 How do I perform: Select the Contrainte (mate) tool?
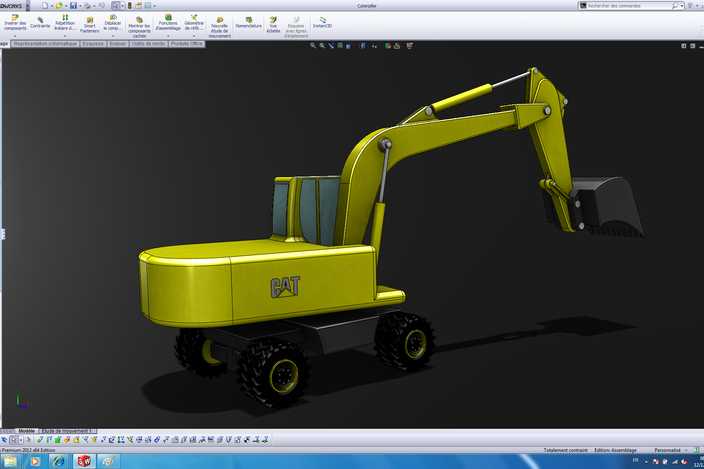(x=40, y=22)
